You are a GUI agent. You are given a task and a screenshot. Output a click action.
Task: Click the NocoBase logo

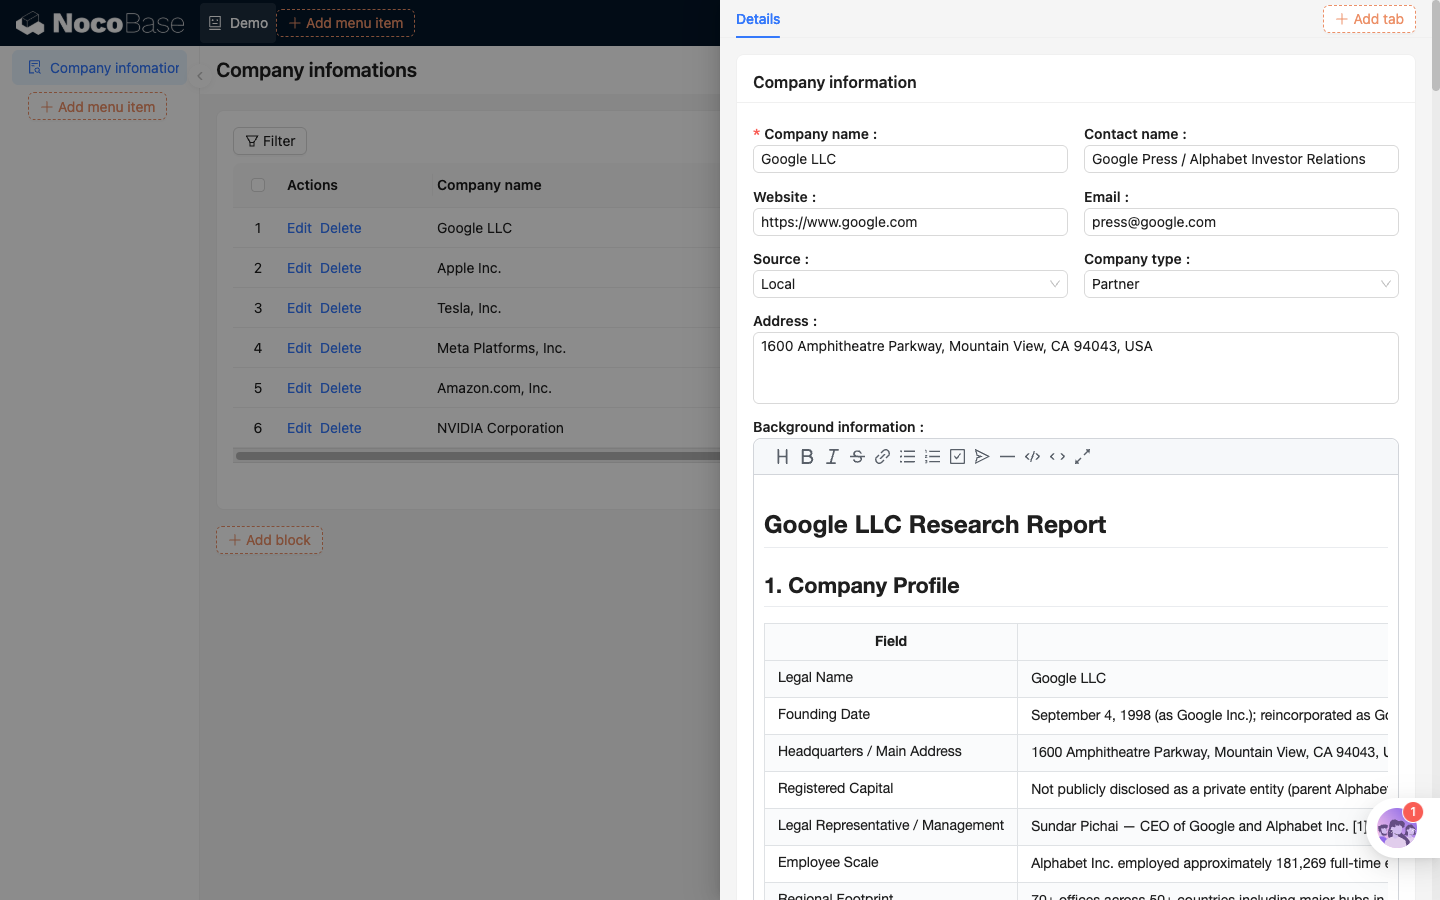100,23
